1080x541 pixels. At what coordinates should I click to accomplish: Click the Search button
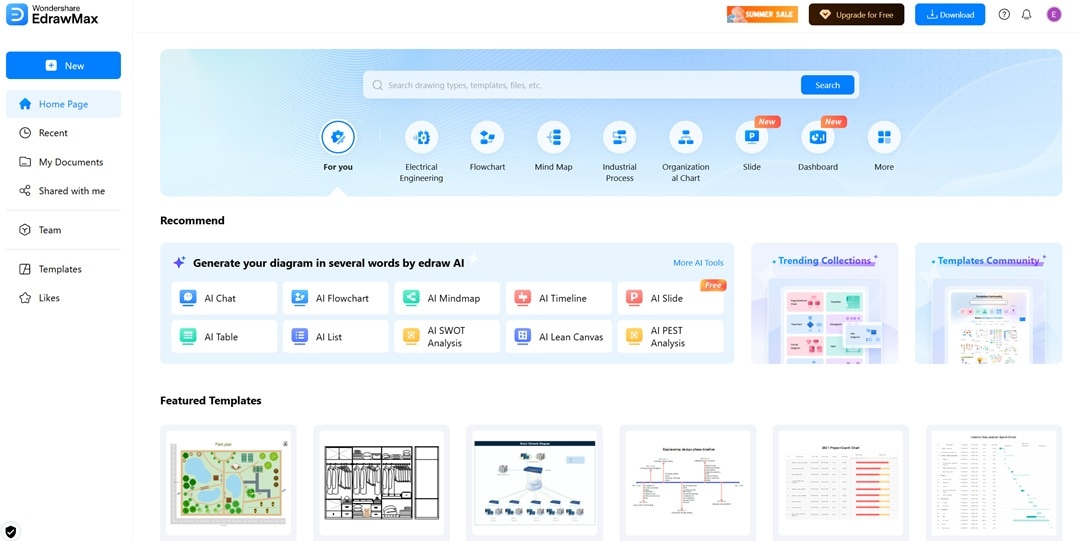827,85
